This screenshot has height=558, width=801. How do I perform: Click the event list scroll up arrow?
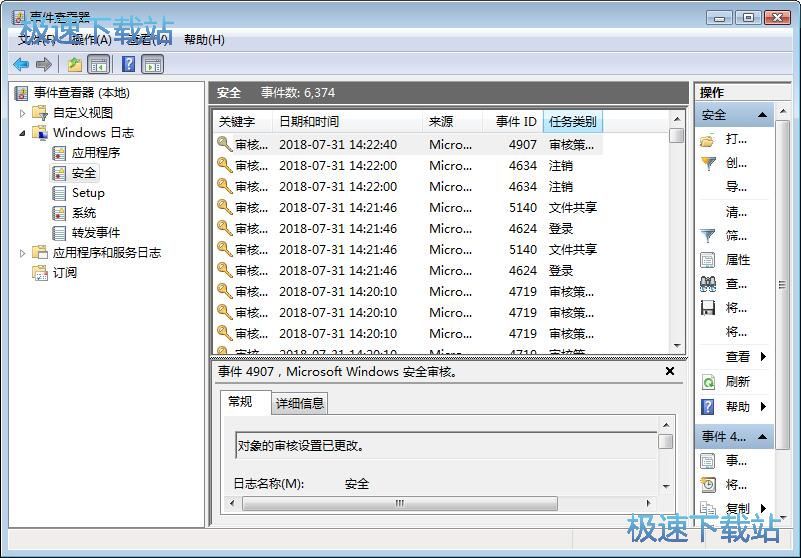click(x=677, y=119)
